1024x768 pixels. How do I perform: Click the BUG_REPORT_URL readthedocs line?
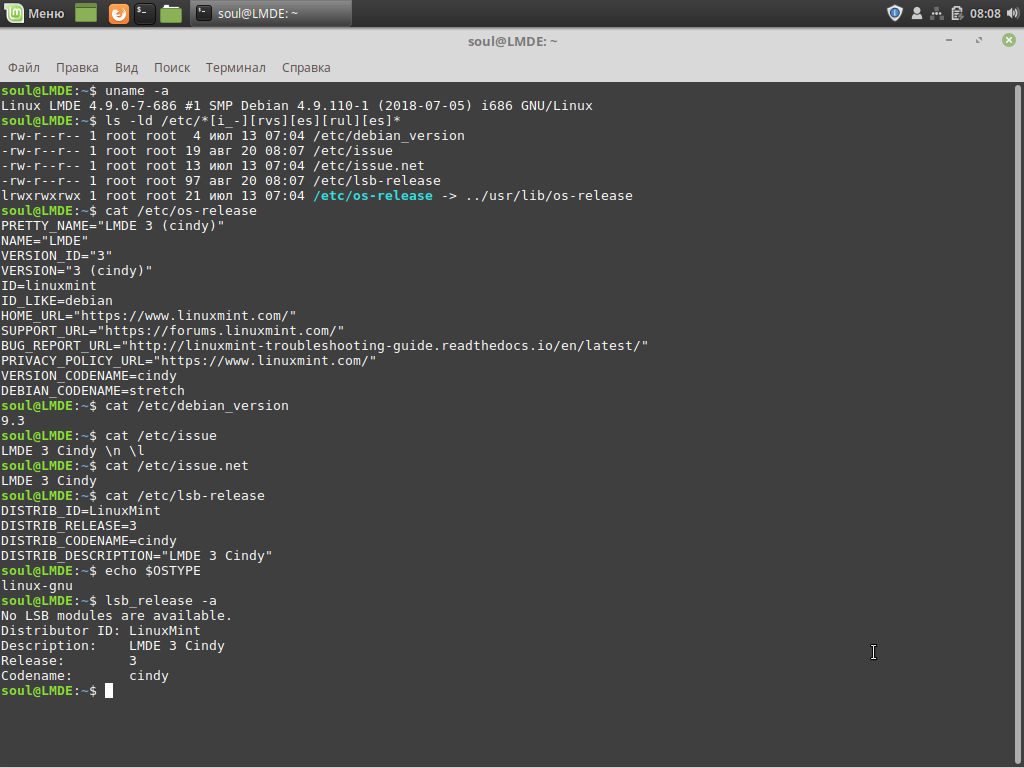click(x=325, y=346)
